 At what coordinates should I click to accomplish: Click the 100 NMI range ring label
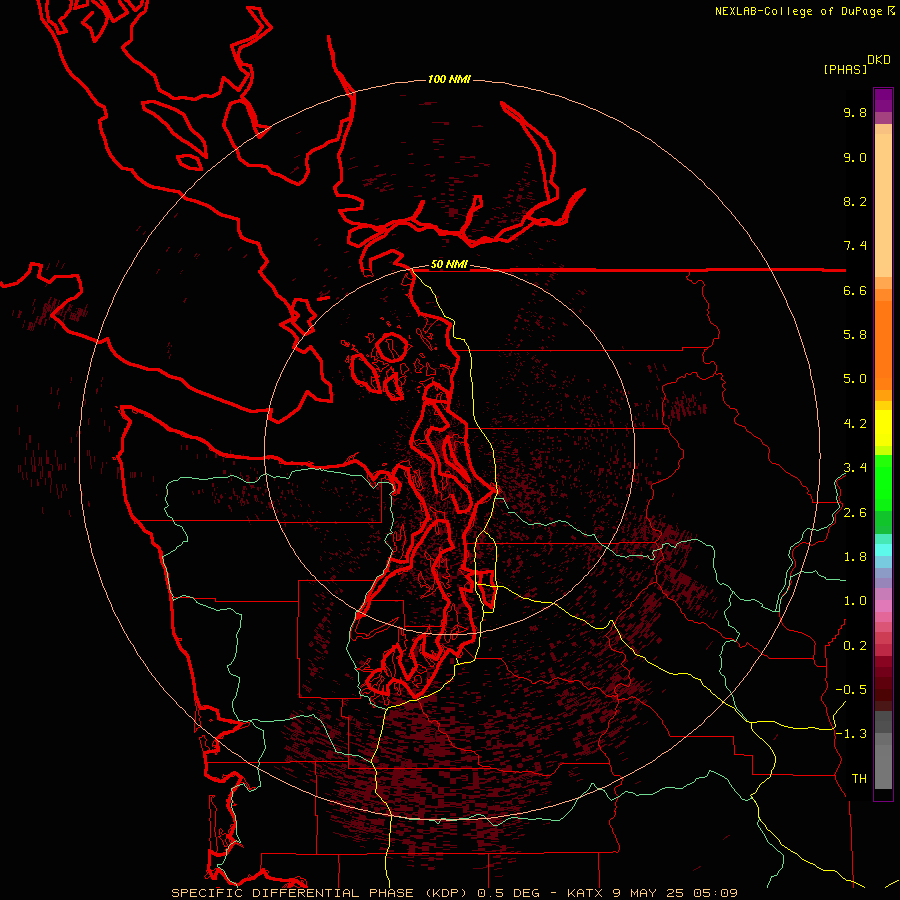[449, 79]
